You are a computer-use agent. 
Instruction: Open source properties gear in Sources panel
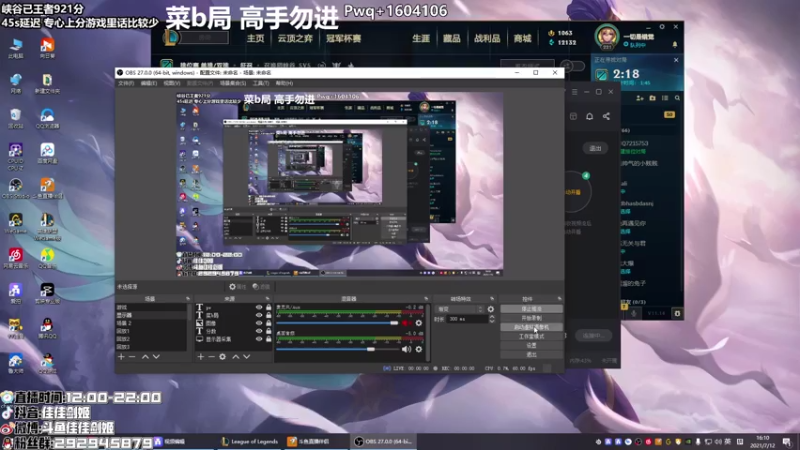[x=222, y=357]
